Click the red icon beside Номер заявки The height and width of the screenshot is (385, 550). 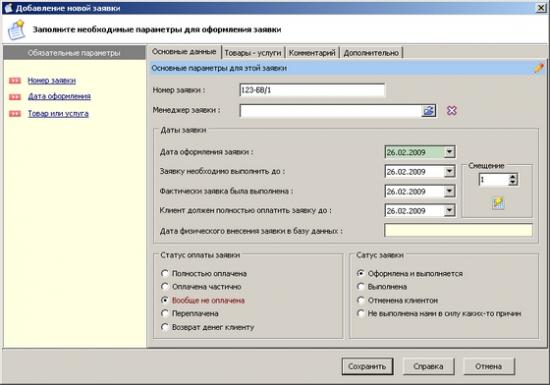coord(15,81)
